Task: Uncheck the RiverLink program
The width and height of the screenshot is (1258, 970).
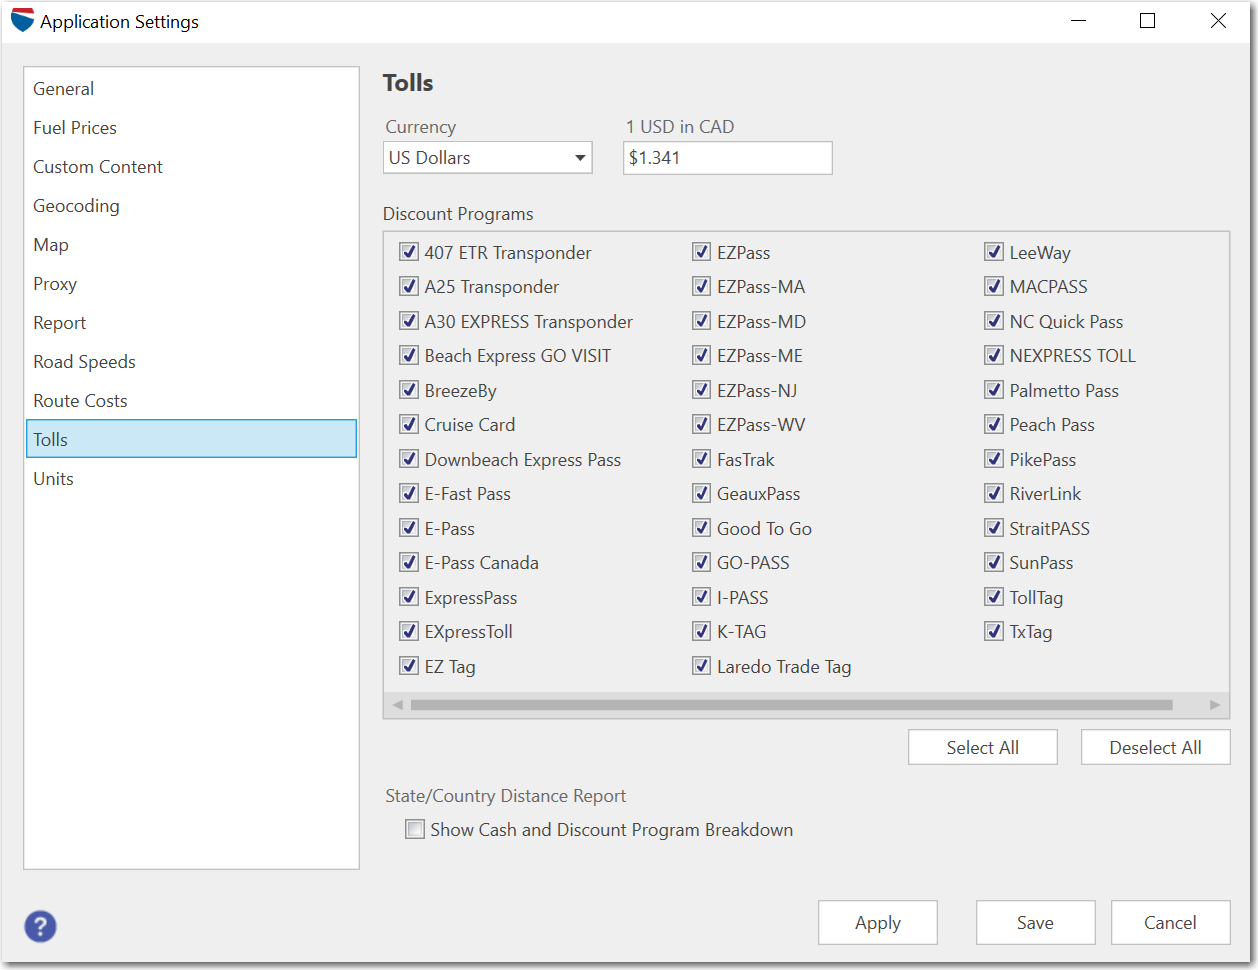Action: 994,494
